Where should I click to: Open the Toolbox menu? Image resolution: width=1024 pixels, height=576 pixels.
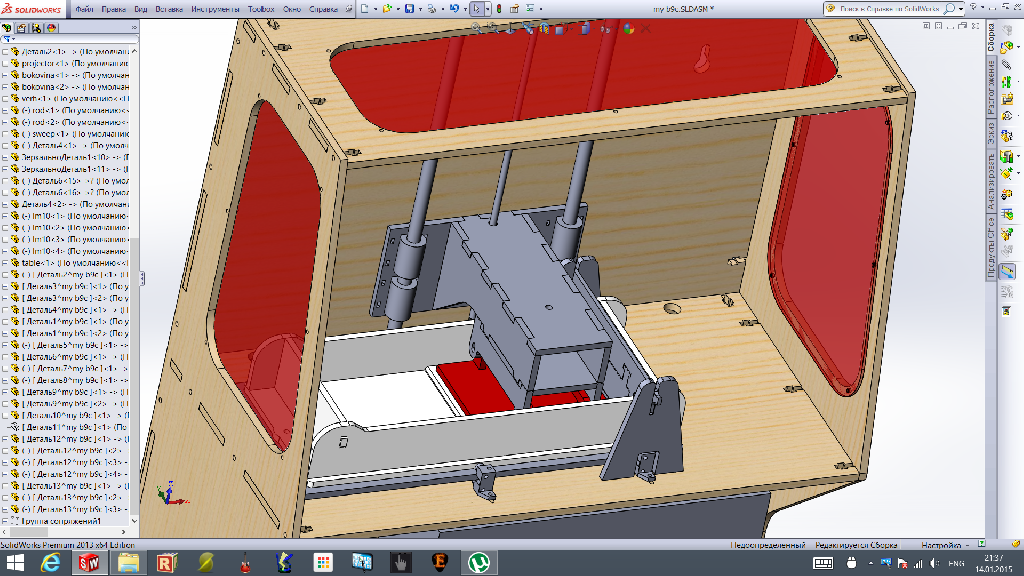coord(261,8)
